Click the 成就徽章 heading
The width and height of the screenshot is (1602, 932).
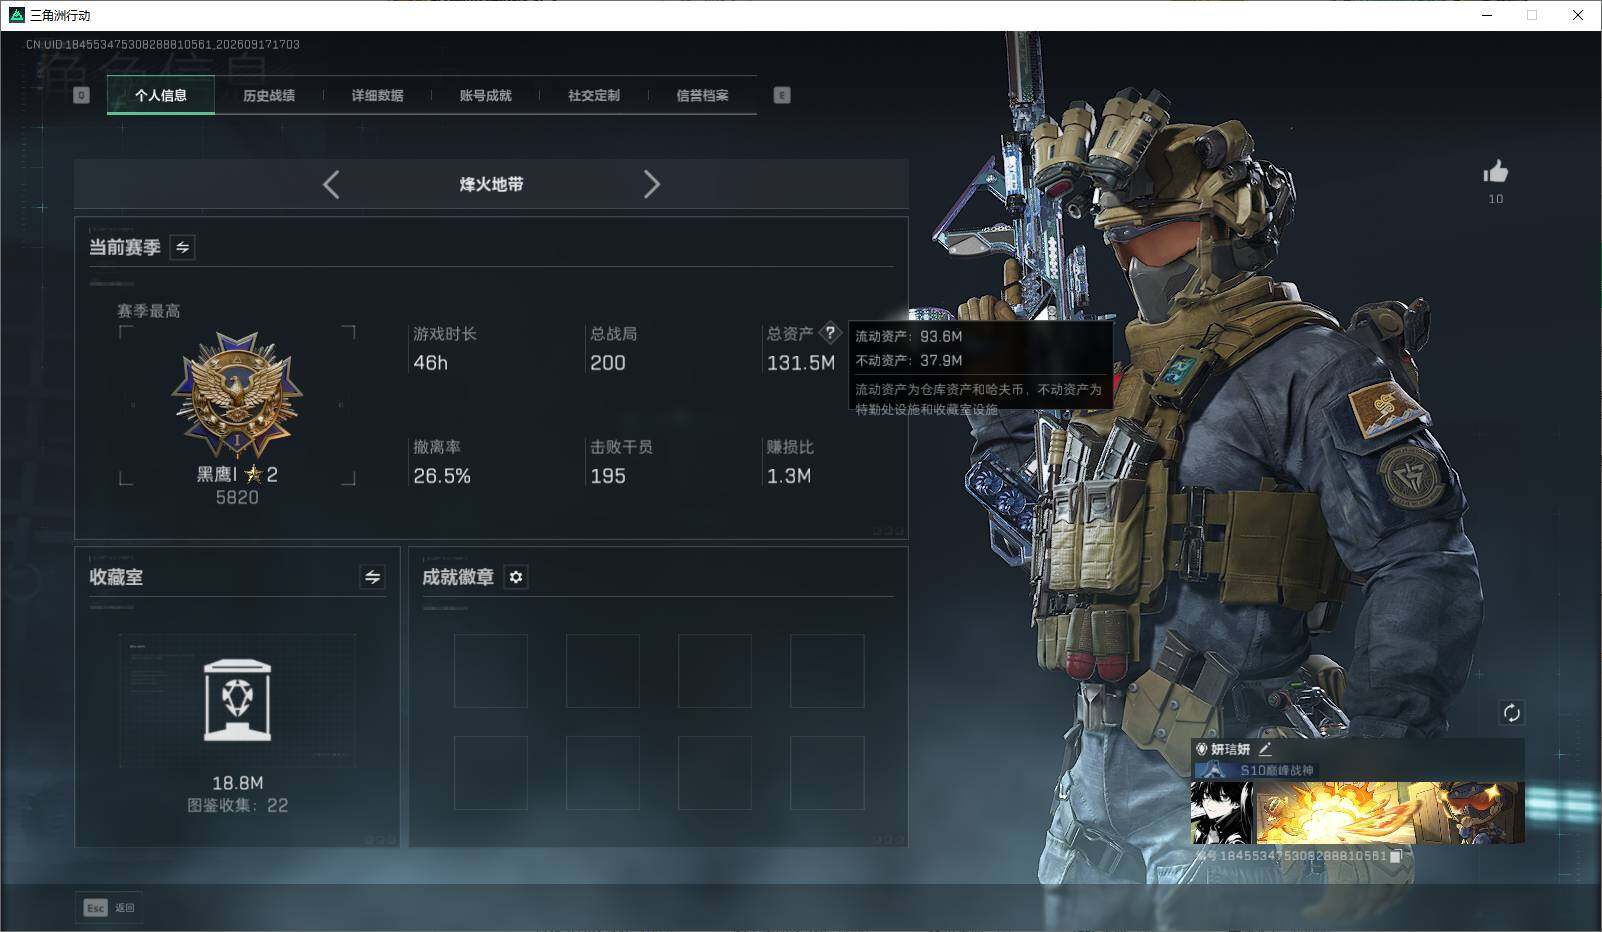[458, 577]
